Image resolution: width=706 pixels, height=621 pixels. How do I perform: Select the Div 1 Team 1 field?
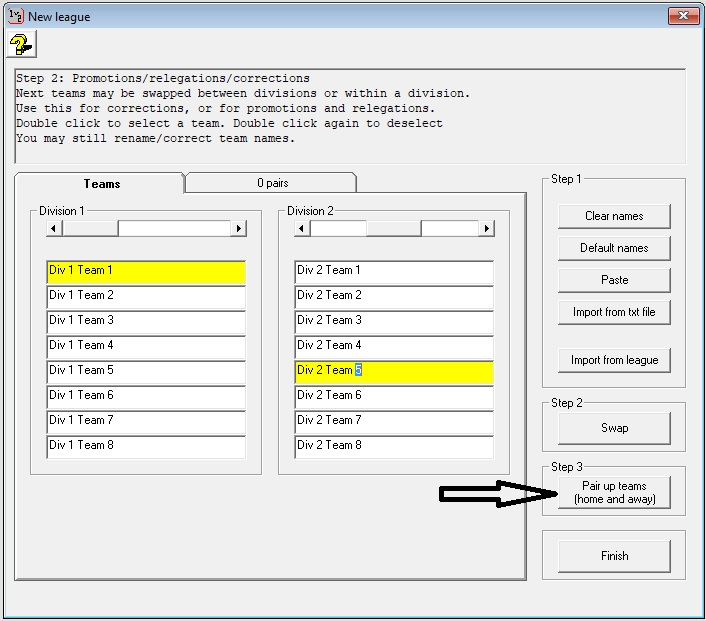pos(146,271)
